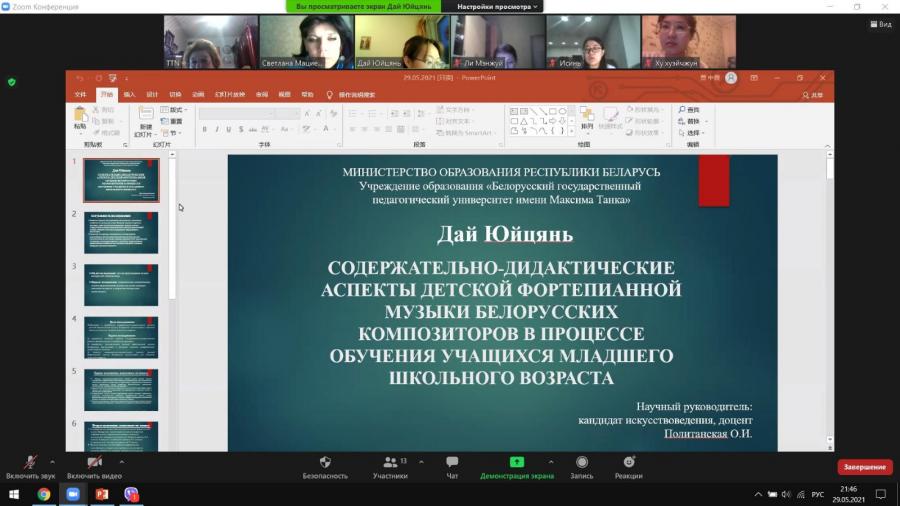This screenshot has width=900, height=506.
Task: Open Chrome from the Windows taskbar
Action: coord(44,494)
